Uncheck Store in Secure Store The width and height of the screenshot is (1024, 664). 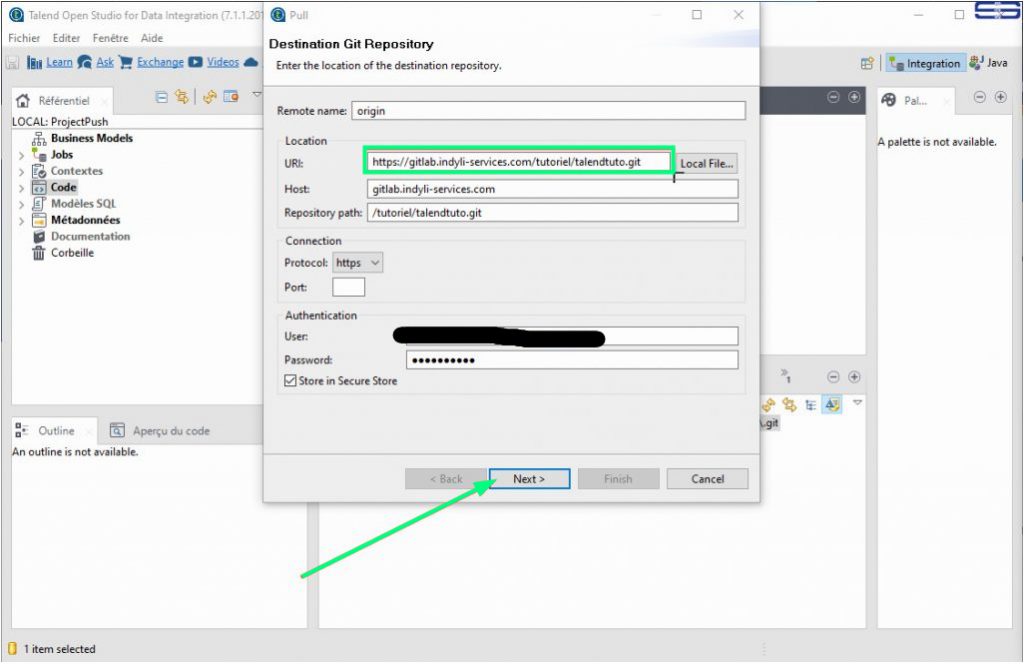(291, 381)
